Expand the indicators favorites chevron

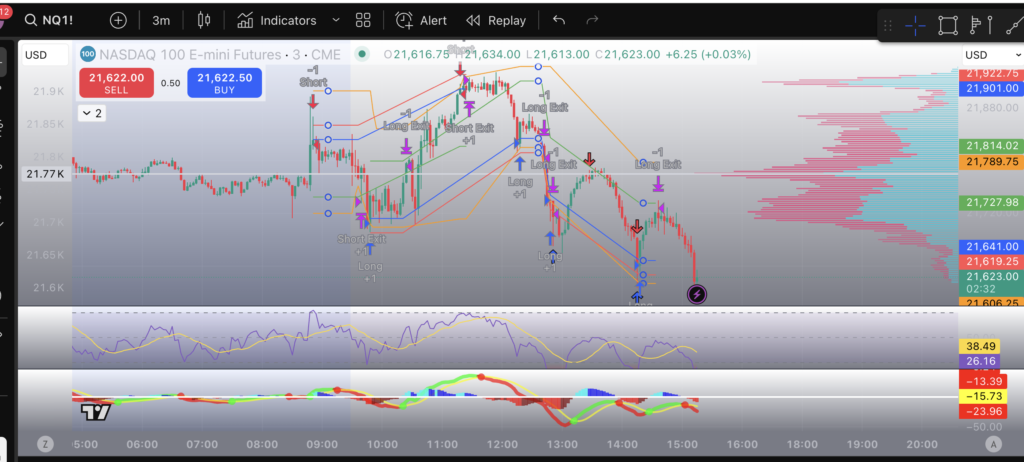334,20
